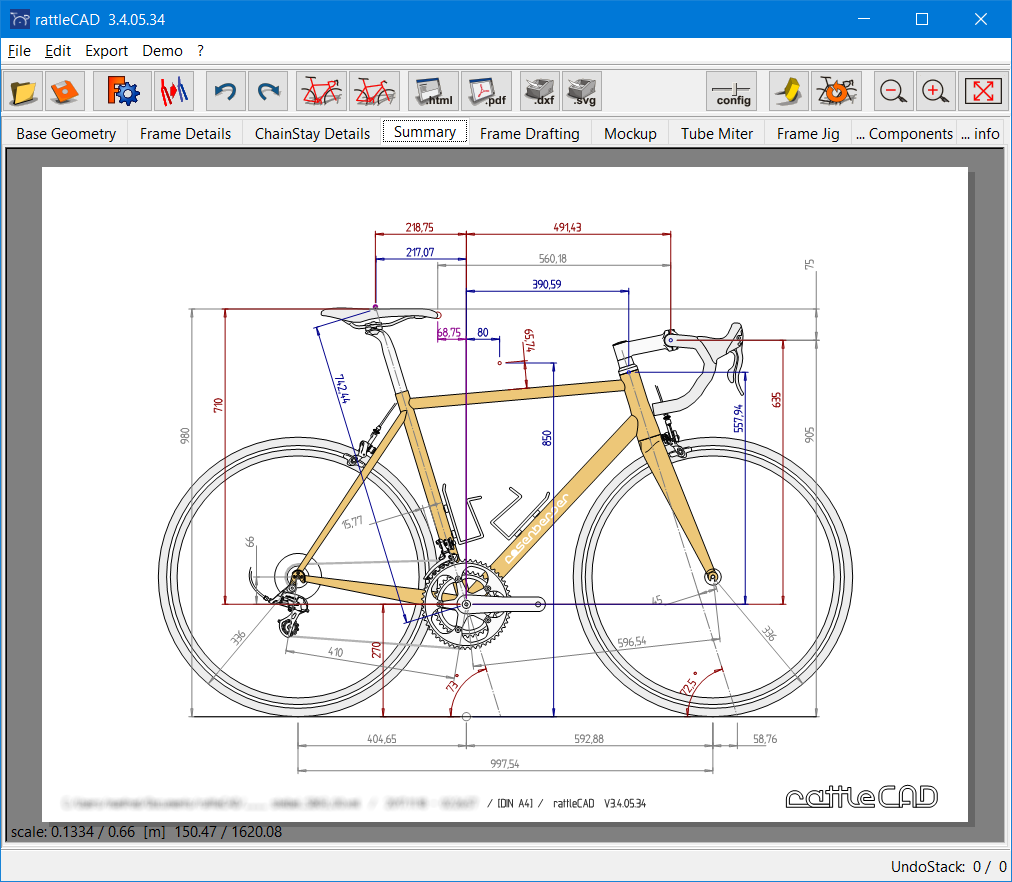Image resolution: width=1012 pixels, height=882 pixels.
Task: Select the 997,54 wheelbase dimension
Action: (505, 764)
